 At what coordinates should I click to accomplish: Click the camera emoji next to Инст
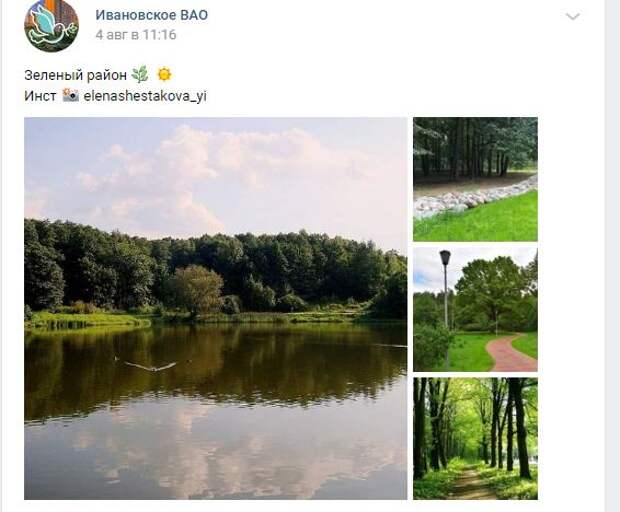point(70,95)
